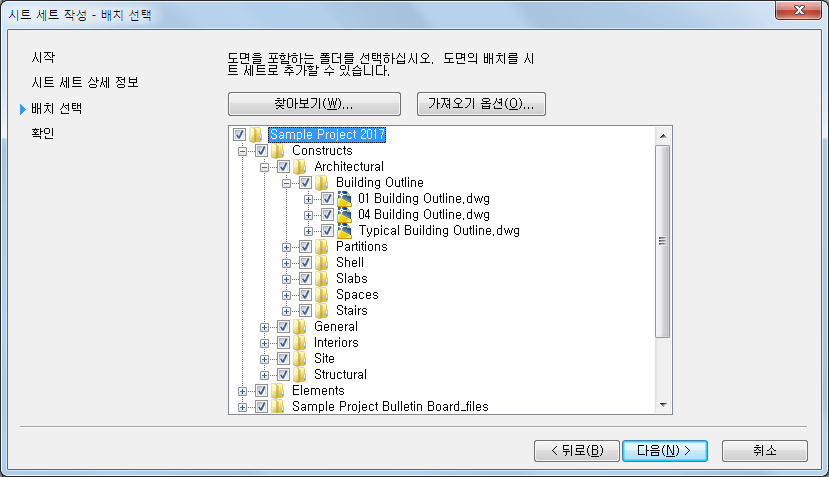Click the 04 Building Outline.dwg drawing icon

345,215
